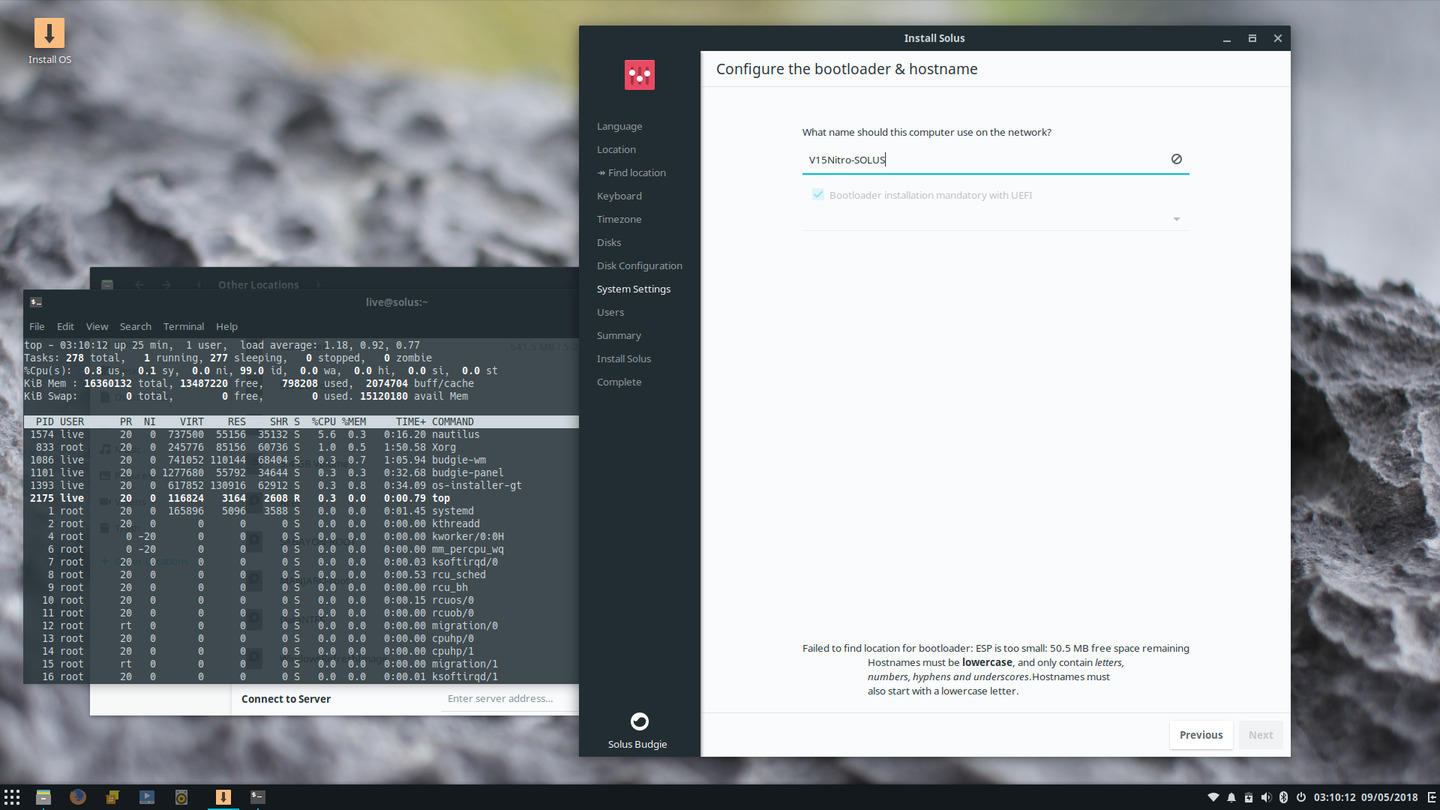Viewport: 1440px width, 810px height.
Task: Click the Next button in installer
Action: coord(1261,735)
